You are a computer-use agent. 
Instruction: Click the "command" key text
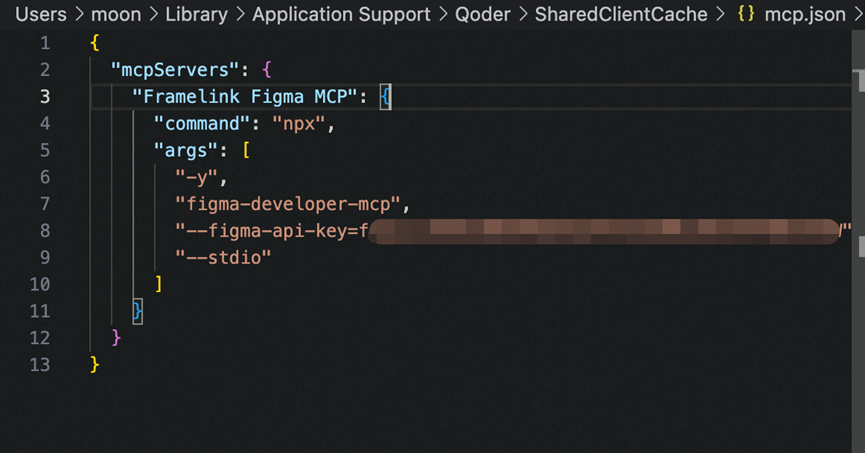(x=202, y=124)
